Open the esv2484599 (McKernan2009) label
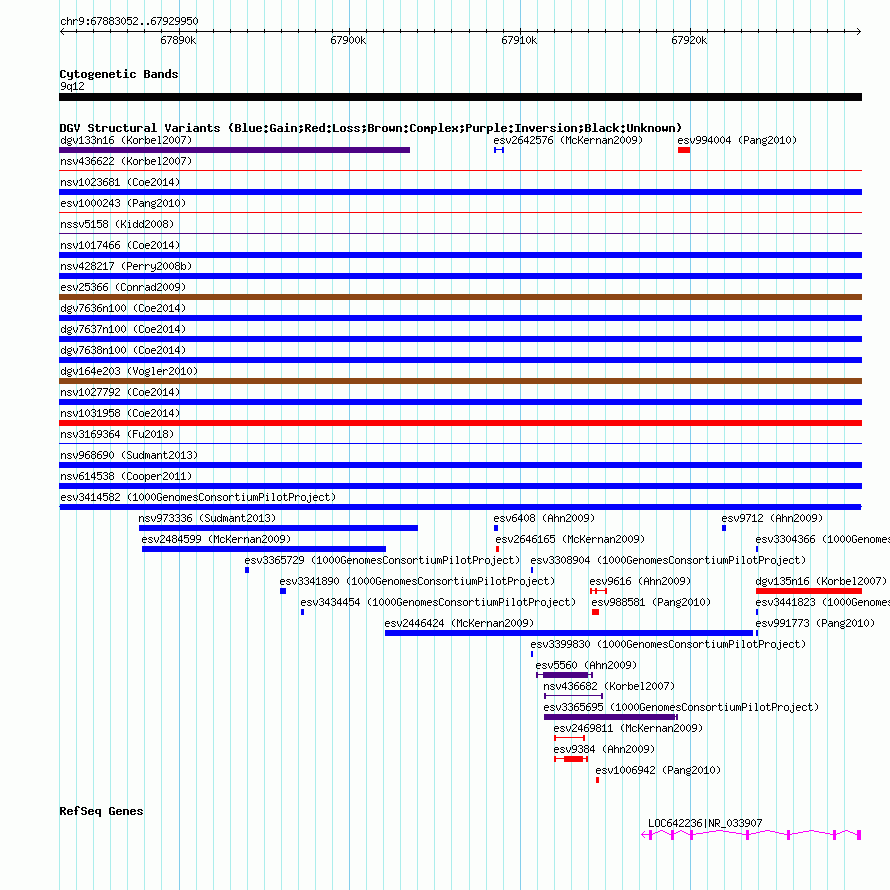 click(x=216, y=539)
